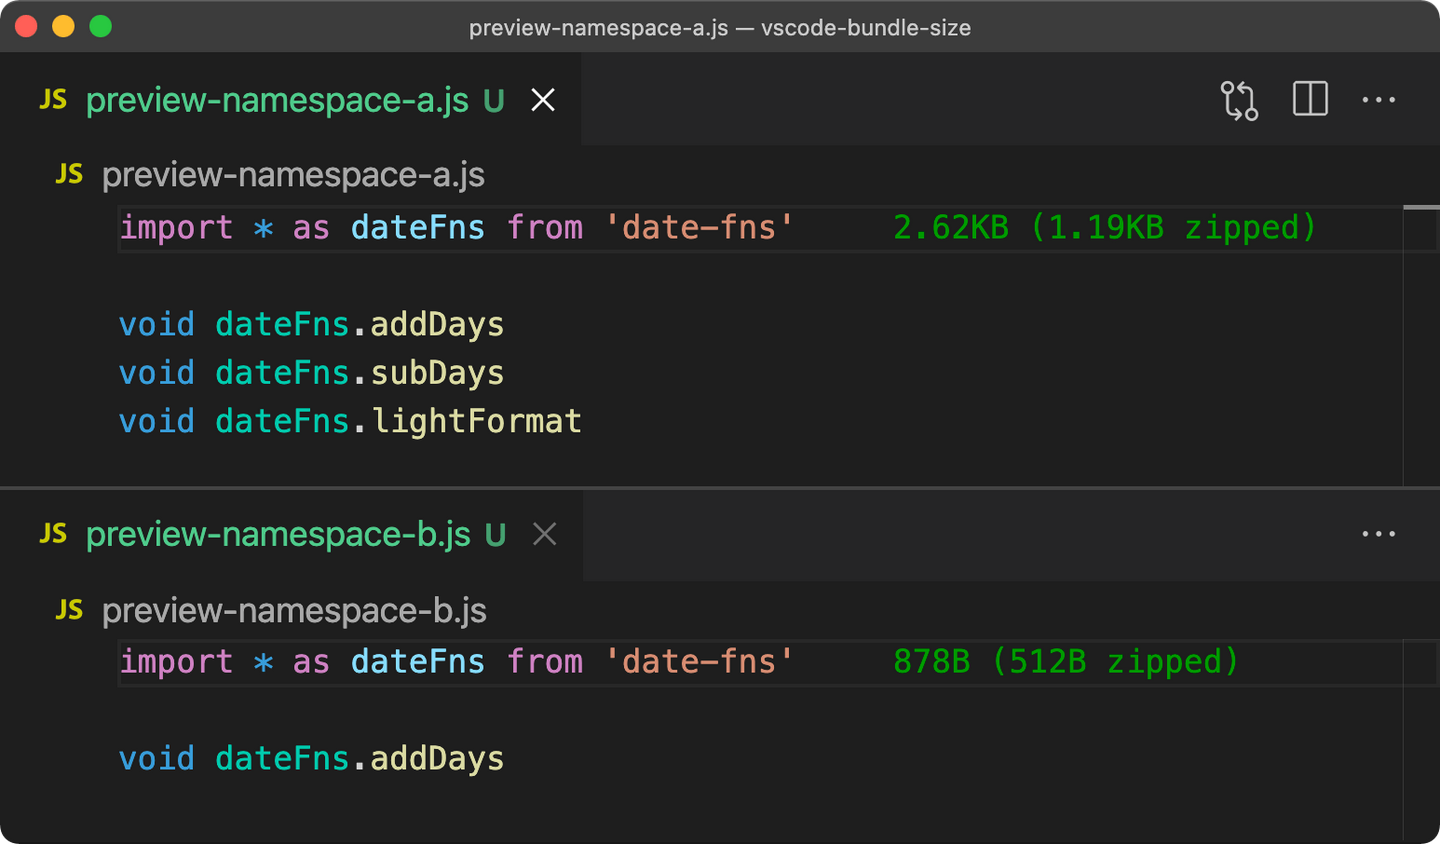Close the preview-namespace-b.js tab
The width and height of the screenshot is (1440, 844).
pyautogui.click(x=544, y=534)
